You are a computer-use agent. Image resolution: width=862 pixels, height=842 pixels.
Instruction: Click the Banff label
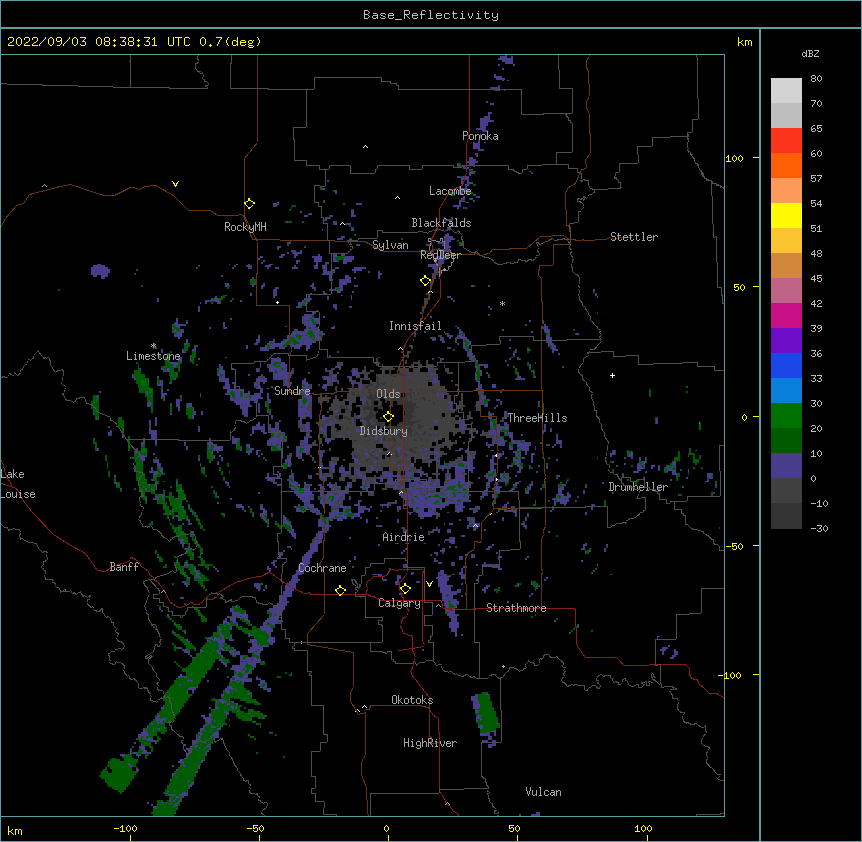[x=124, y=567]
